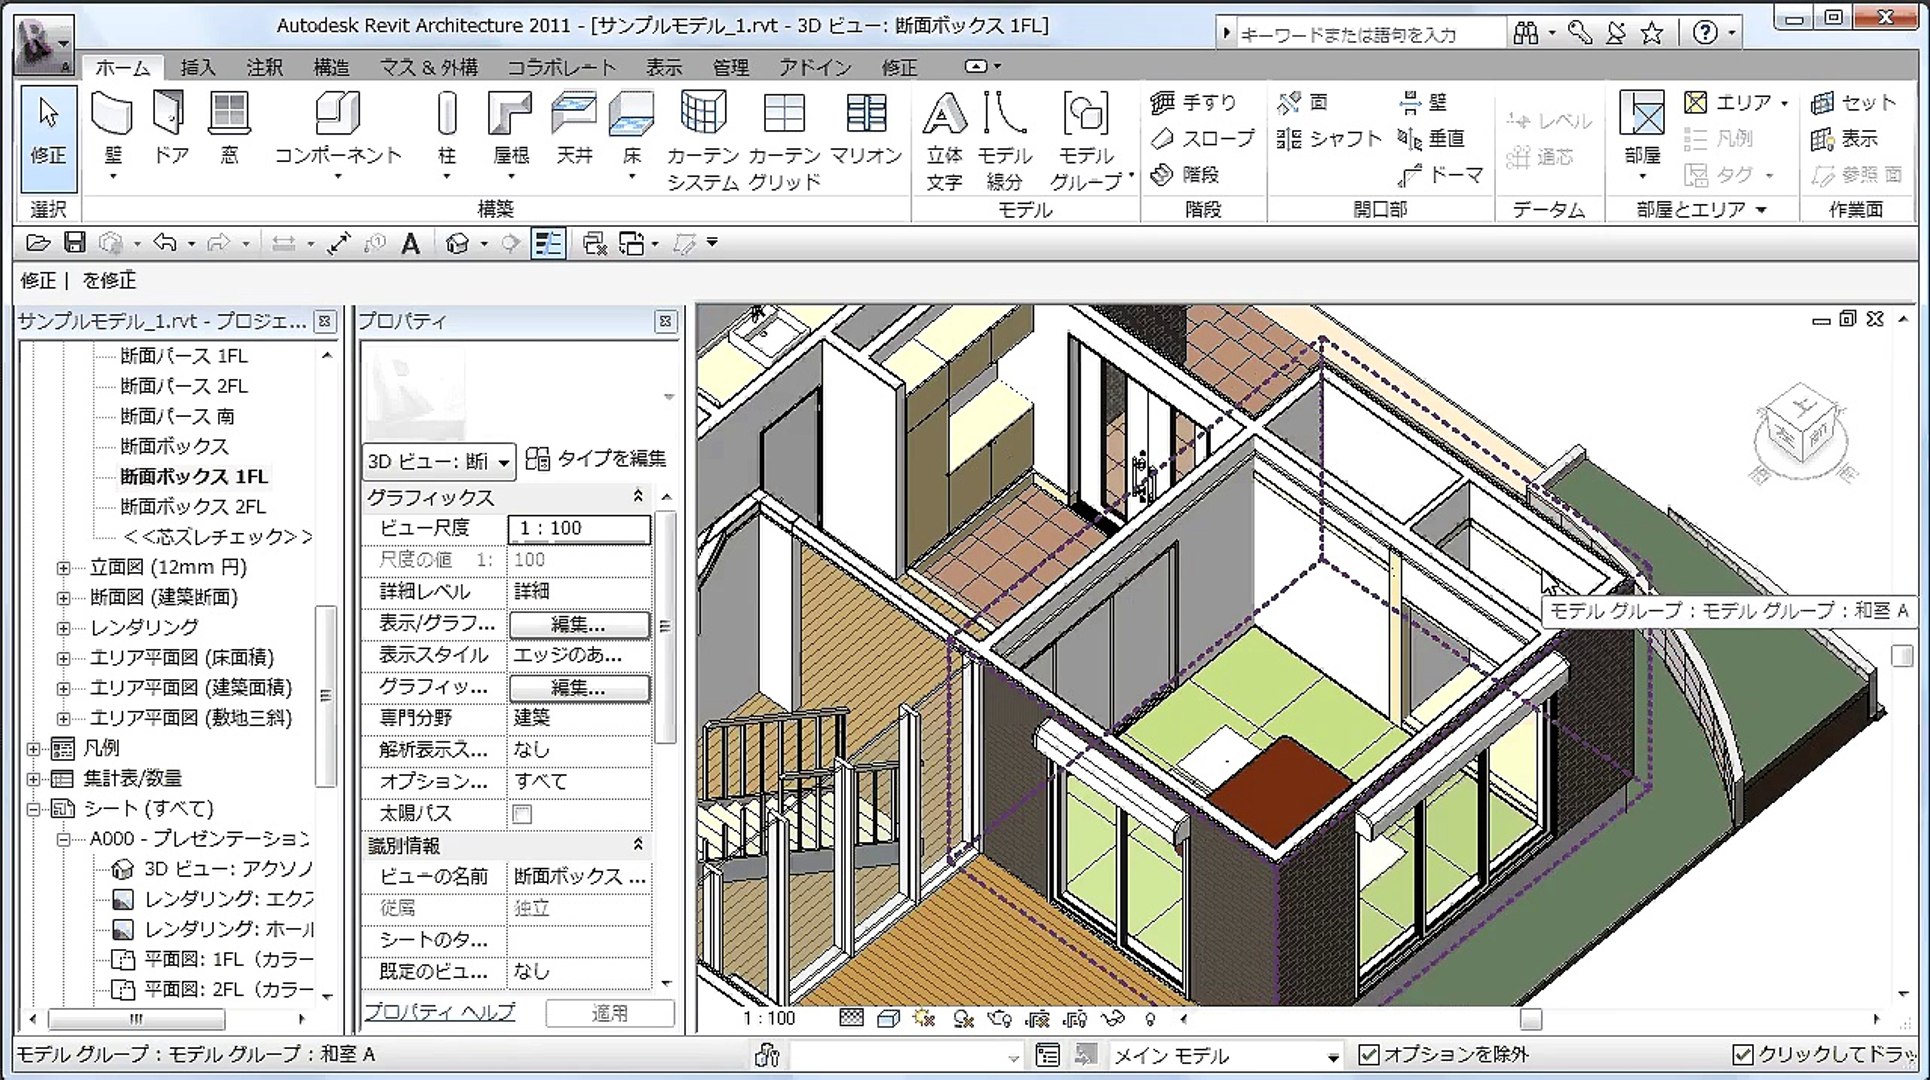Pick the 窓 (Window) tool

[x=229, y=128]
